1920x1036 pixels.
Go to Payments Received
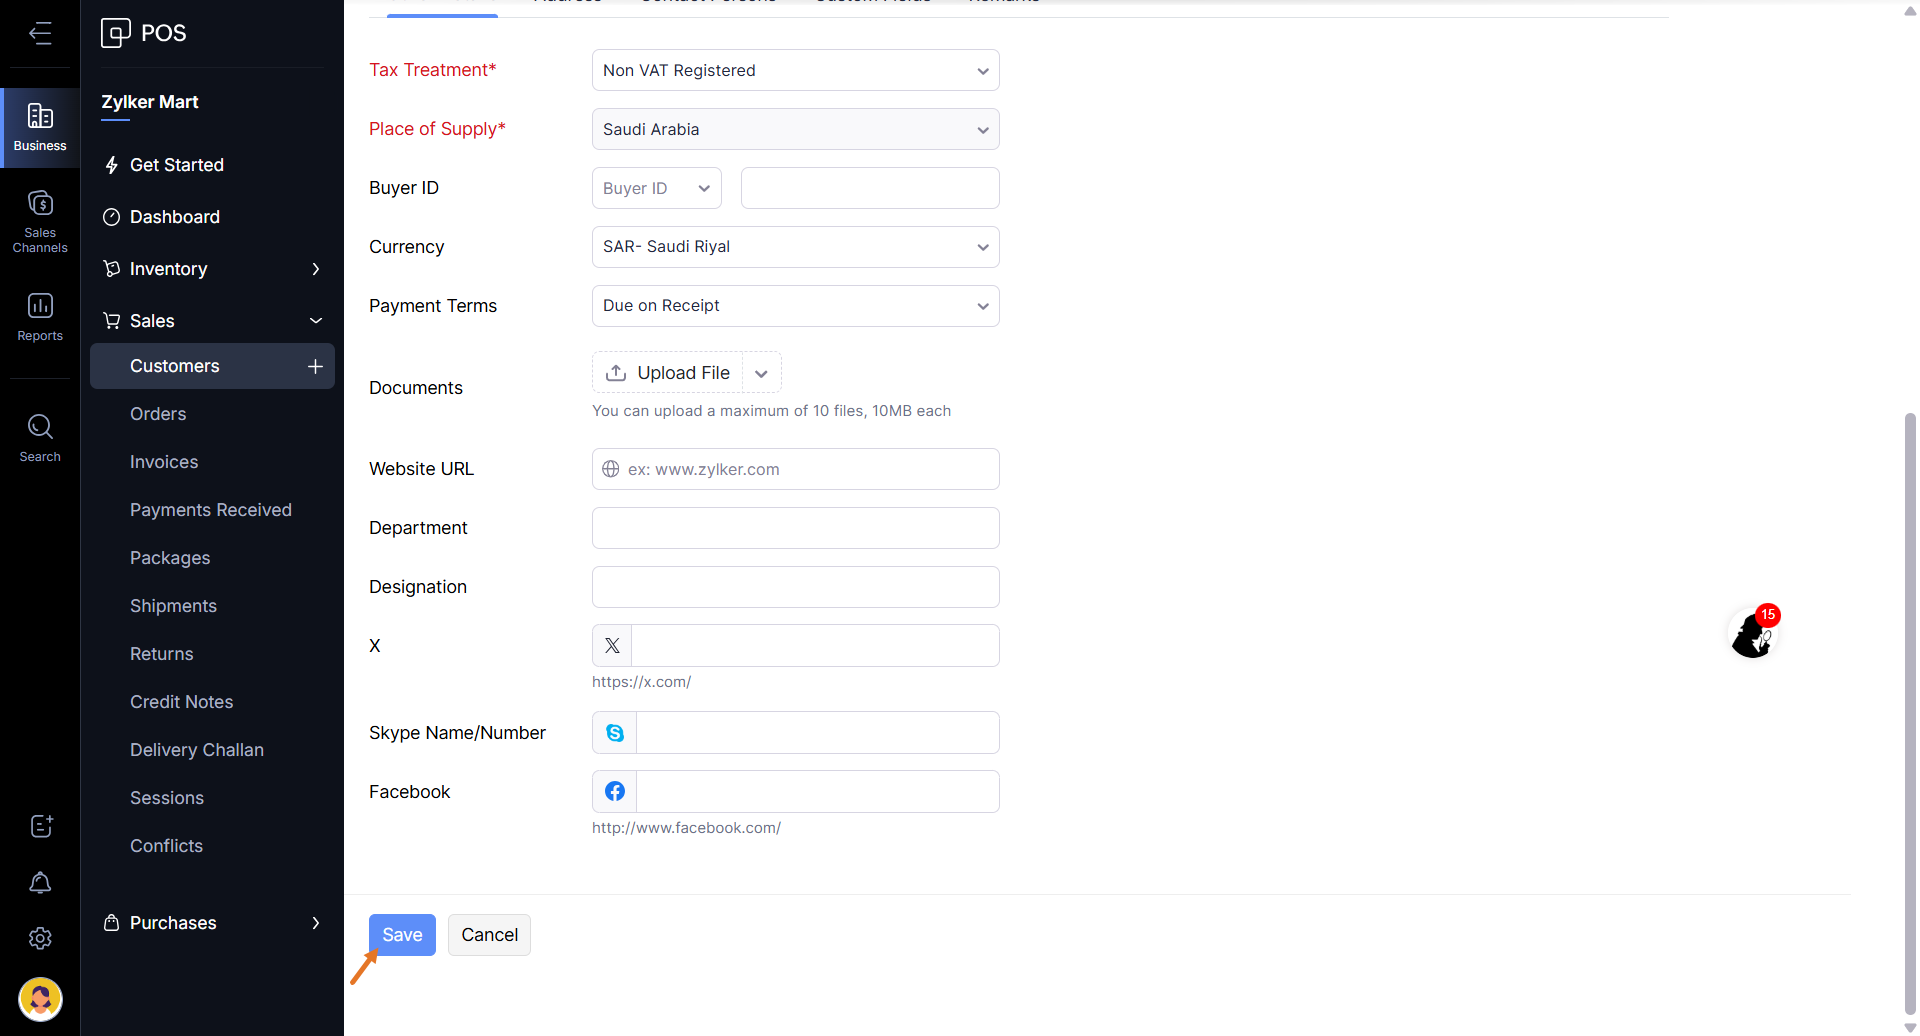click(x=211, y=510)
